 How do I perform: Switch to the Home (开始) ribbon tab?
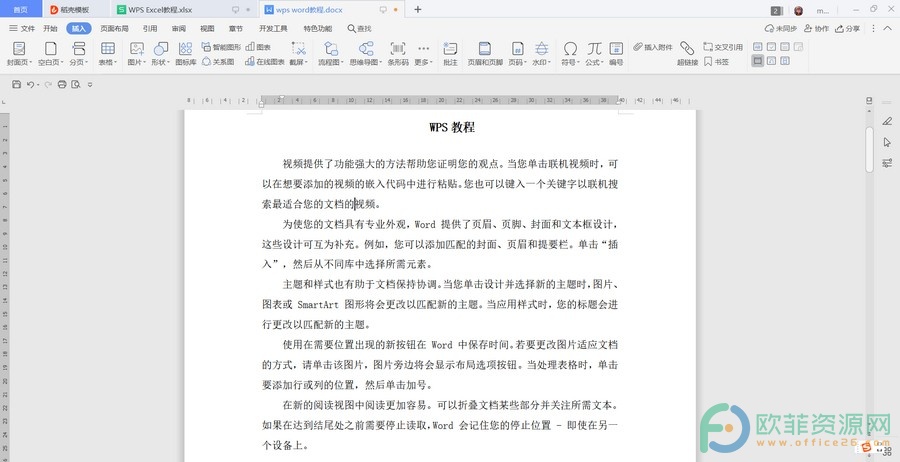(x=51, y=29)
